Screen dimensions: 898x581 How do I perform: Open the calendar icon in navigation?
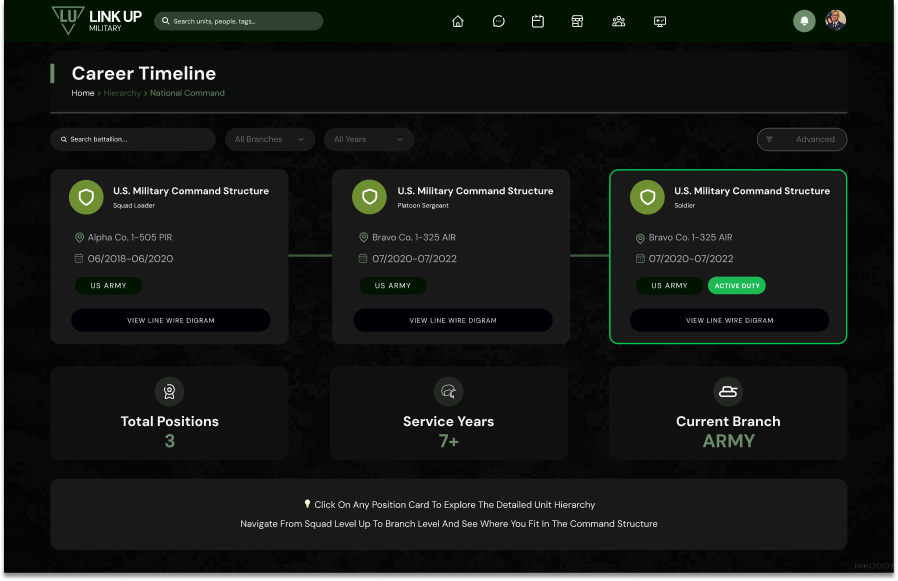point(537,21)
